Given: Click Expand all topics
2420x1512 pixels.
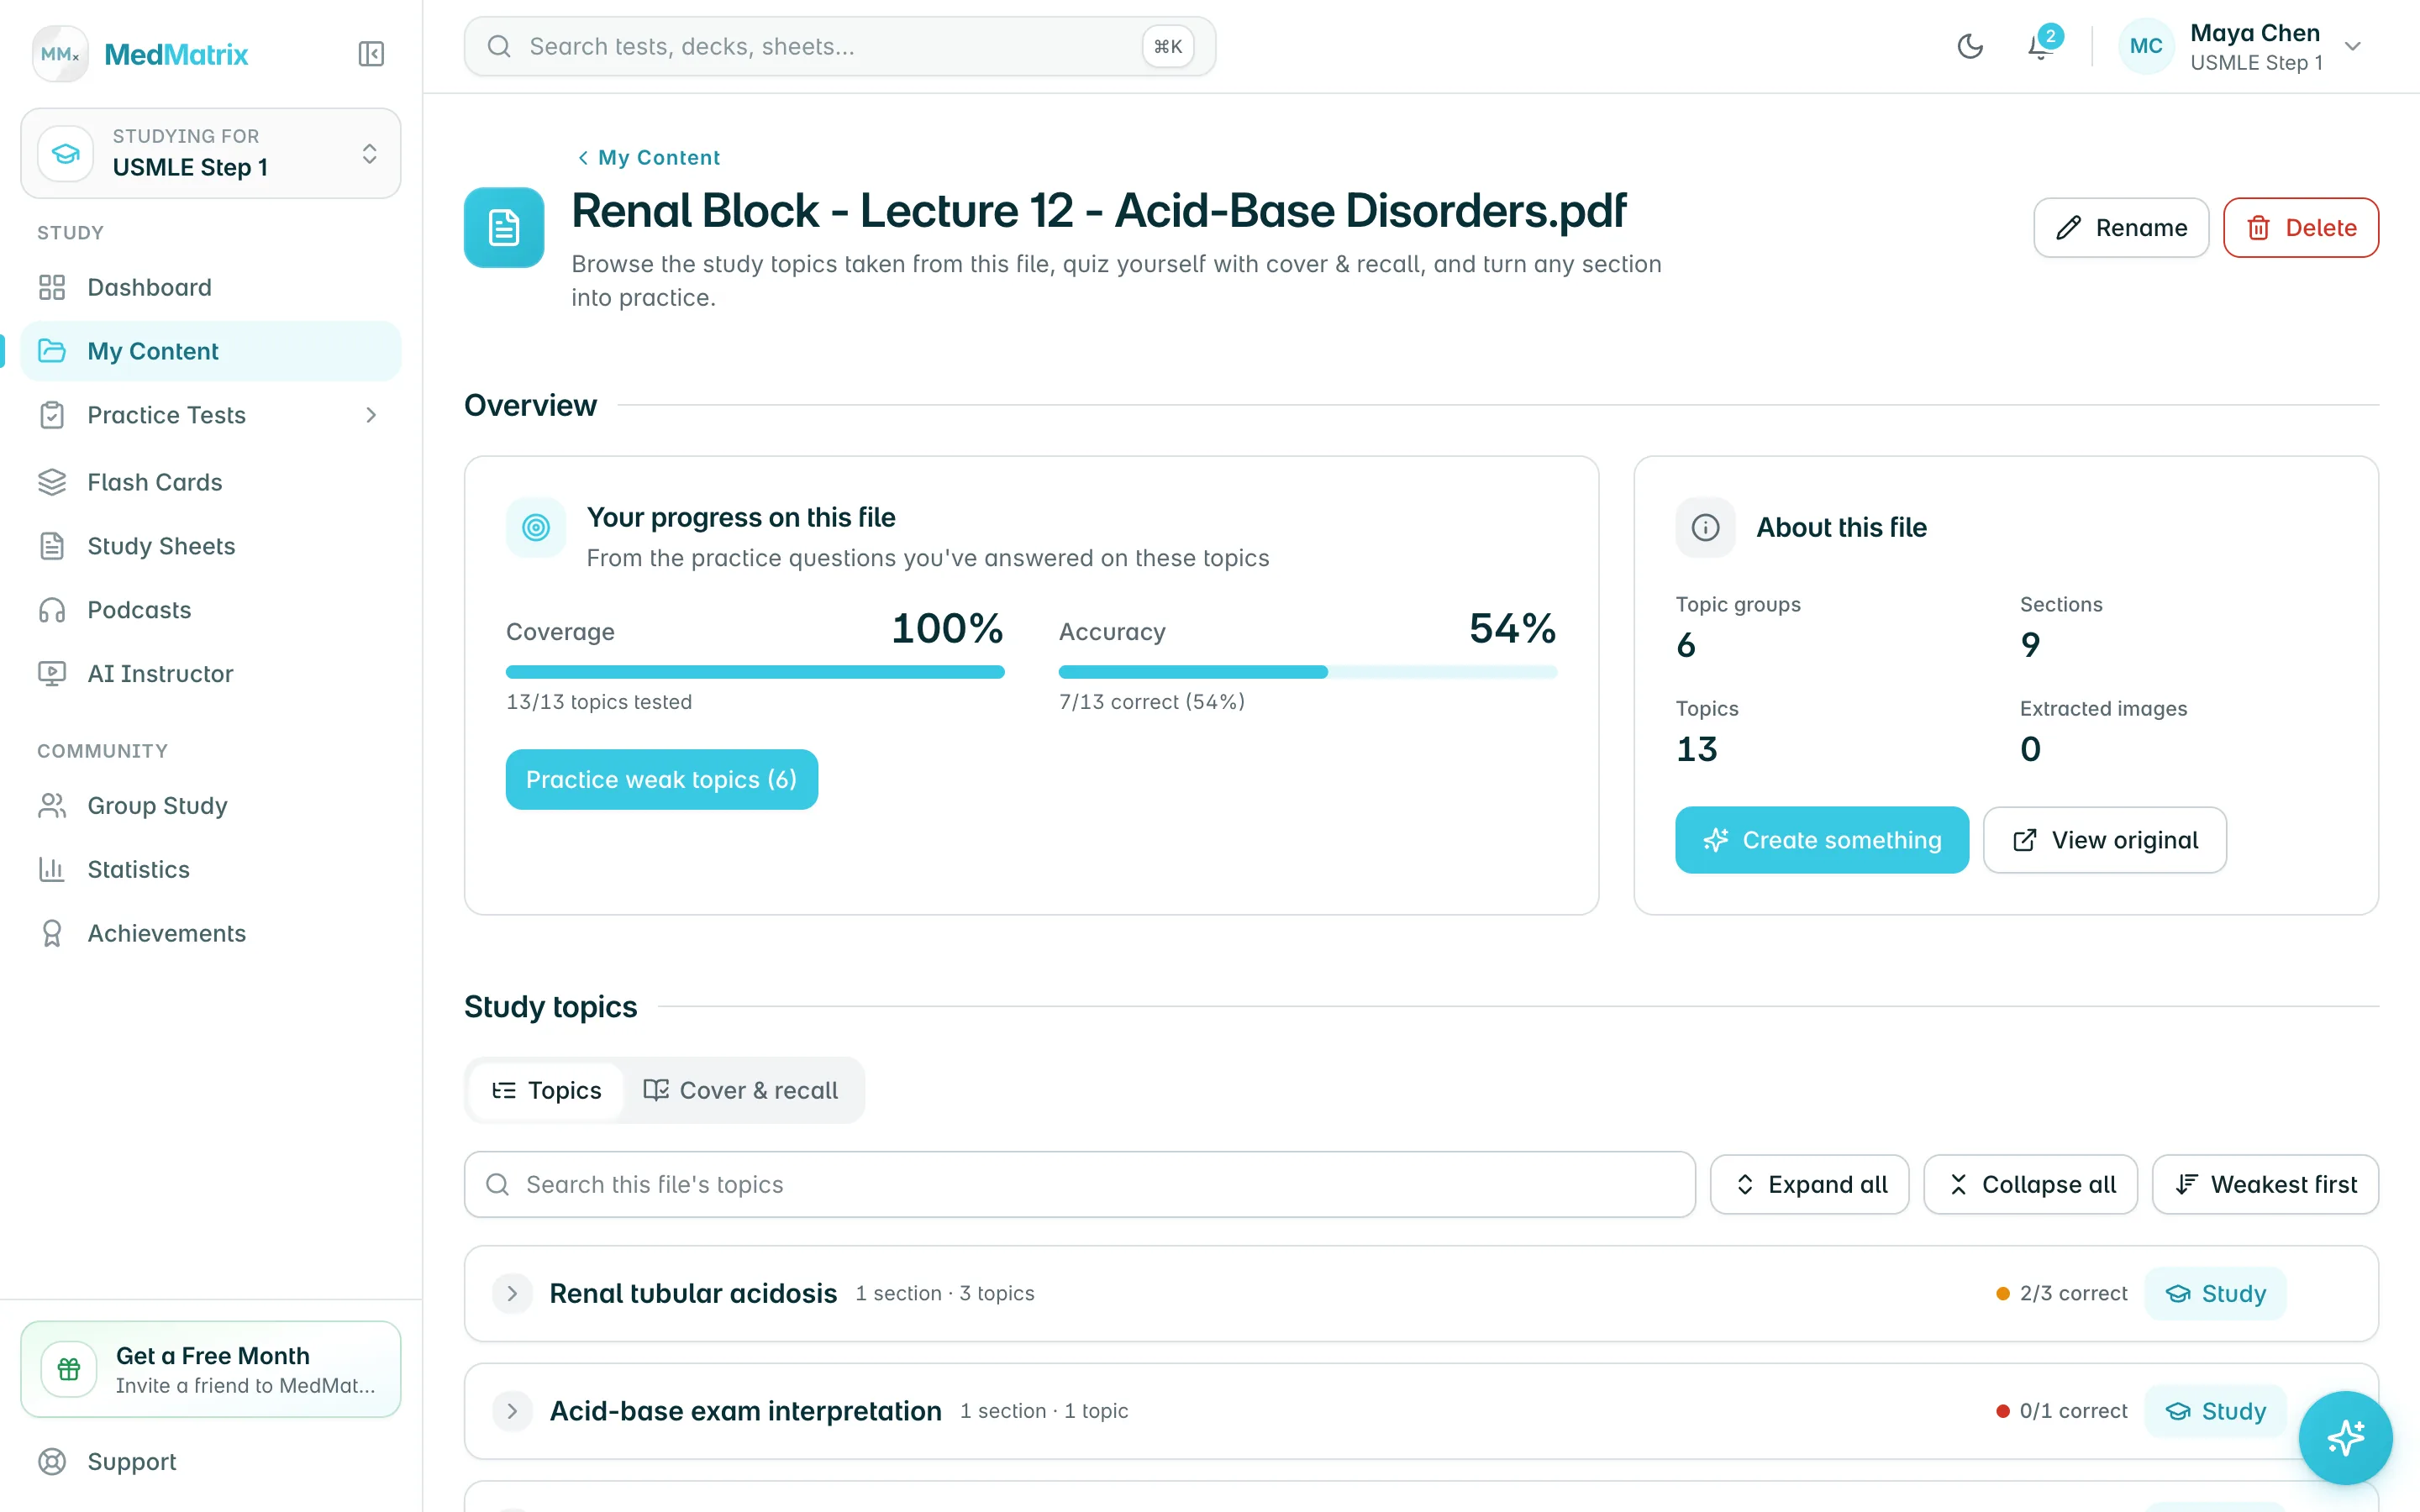Looking at the screenshot, I should [1810, 1184].
